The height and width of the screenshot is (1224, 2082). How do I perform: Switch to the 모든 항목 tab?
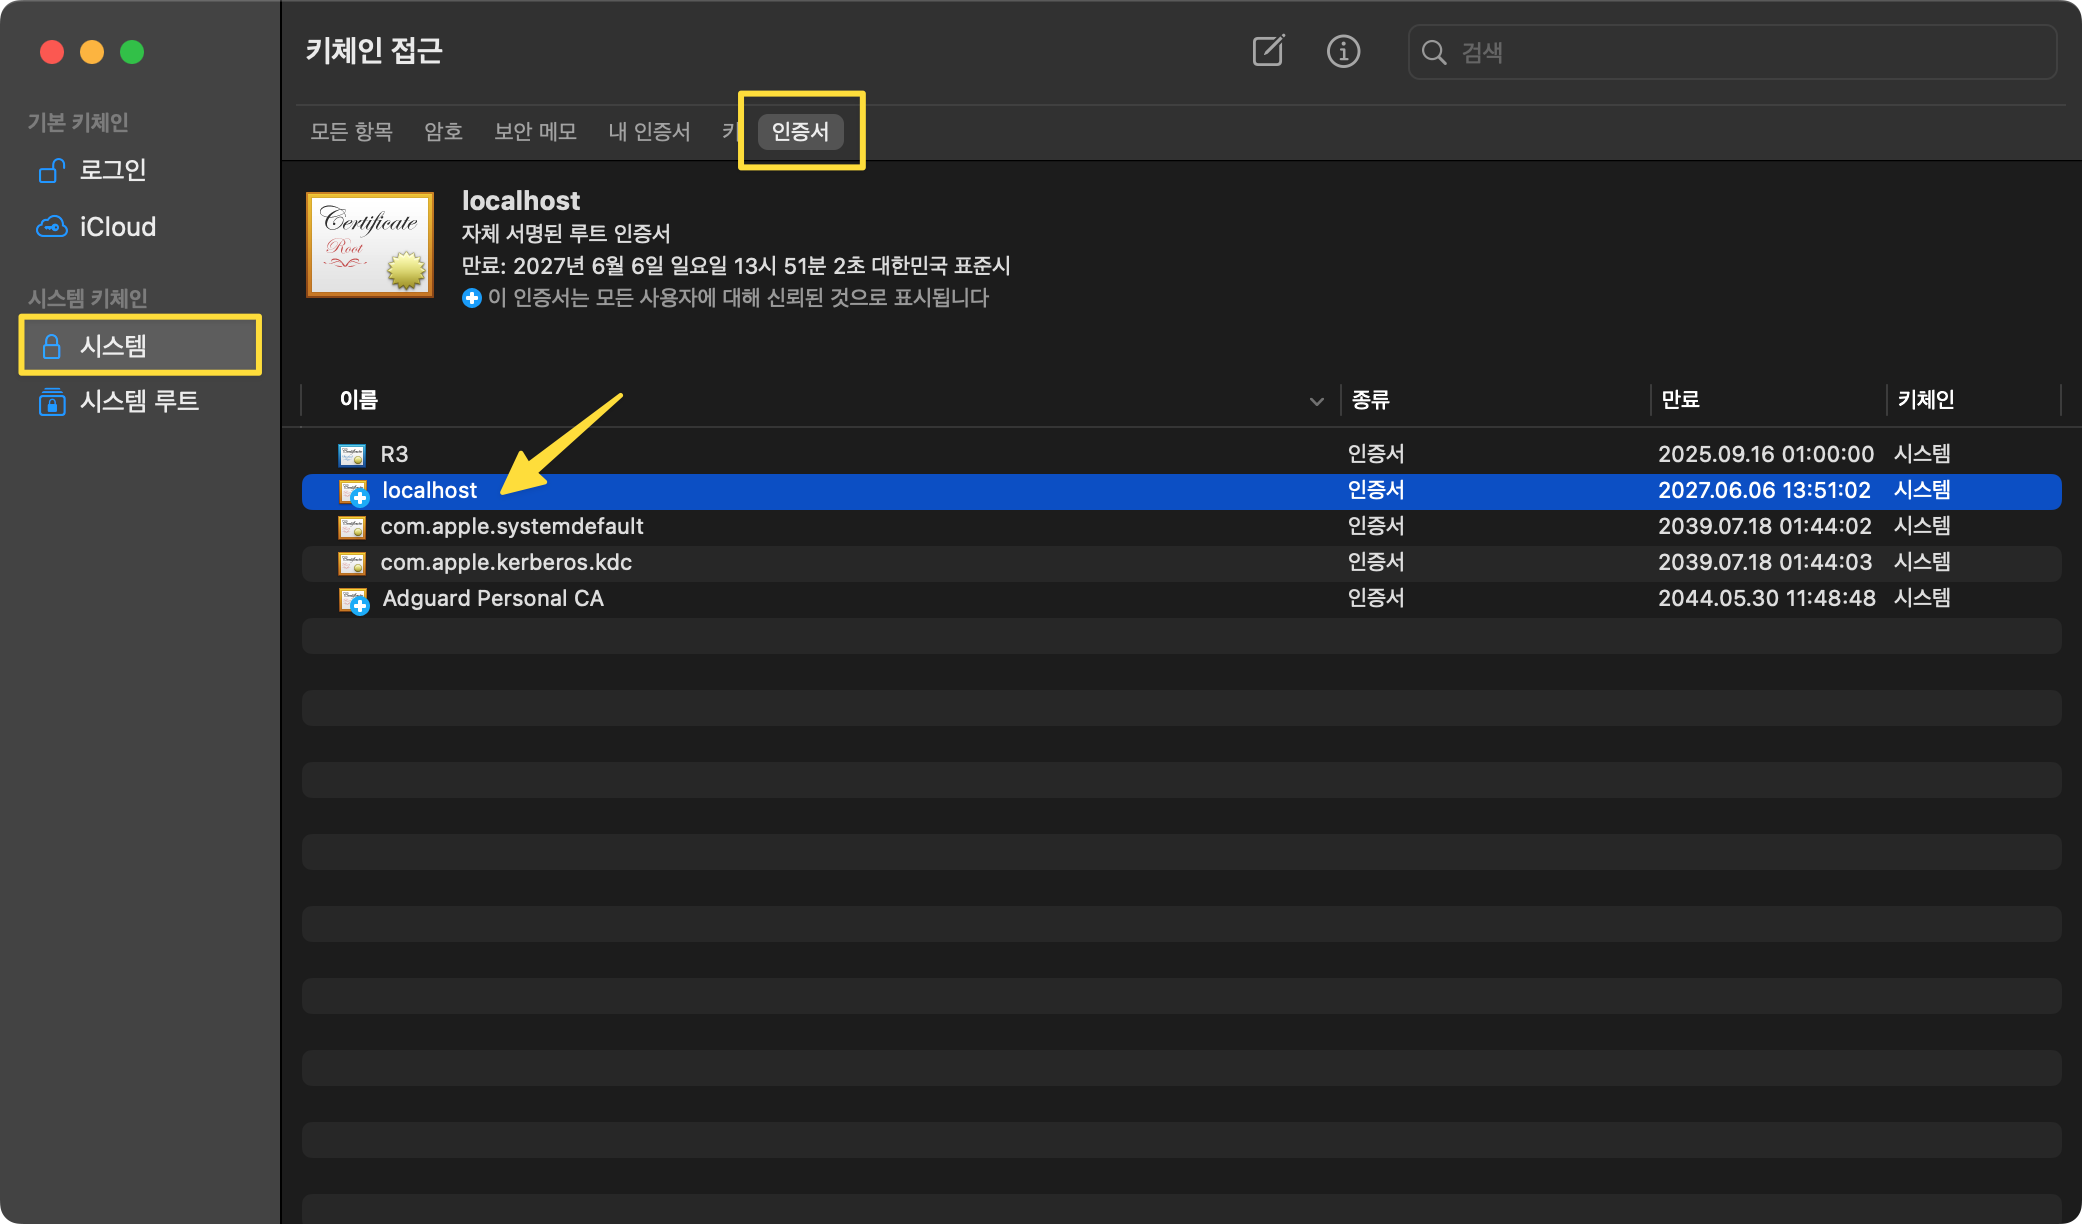coord(351,132)
